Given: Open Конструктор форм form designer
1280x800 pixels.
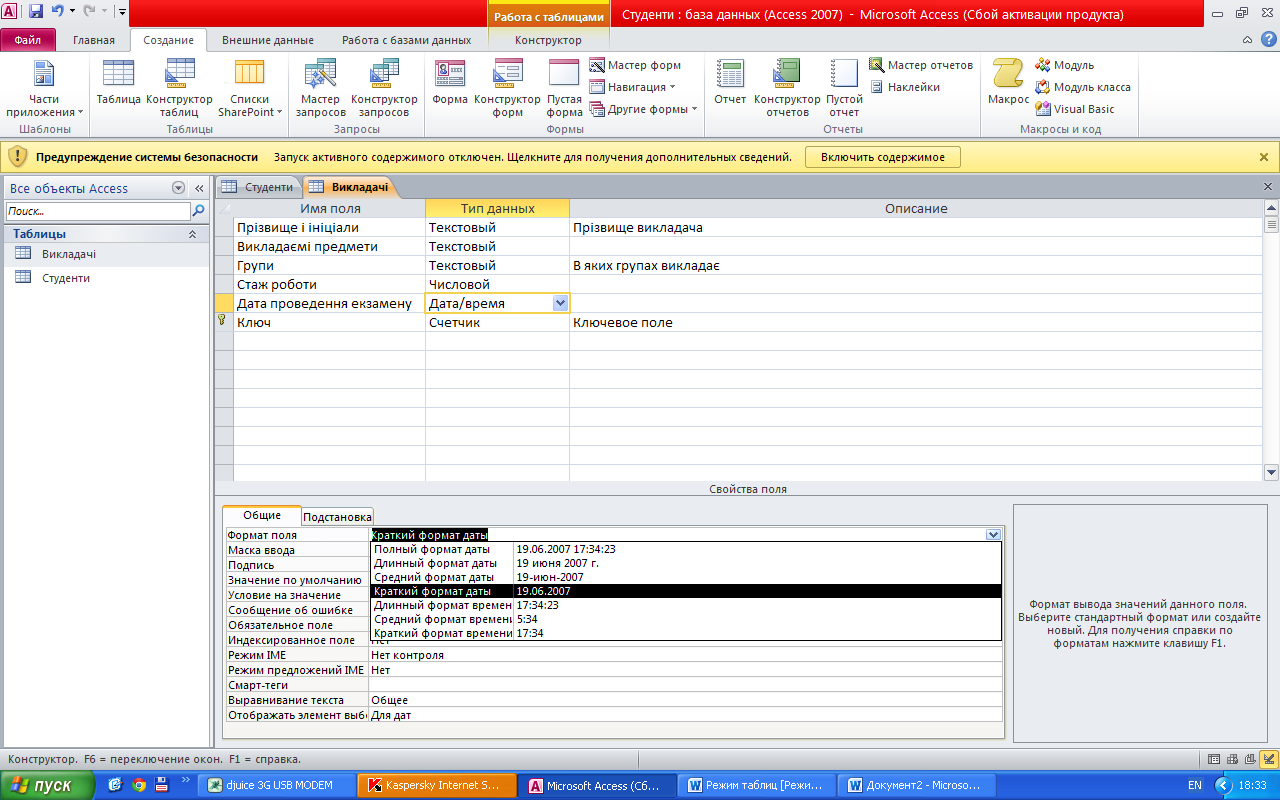Looking at the screenshot, I should (508, 88).
